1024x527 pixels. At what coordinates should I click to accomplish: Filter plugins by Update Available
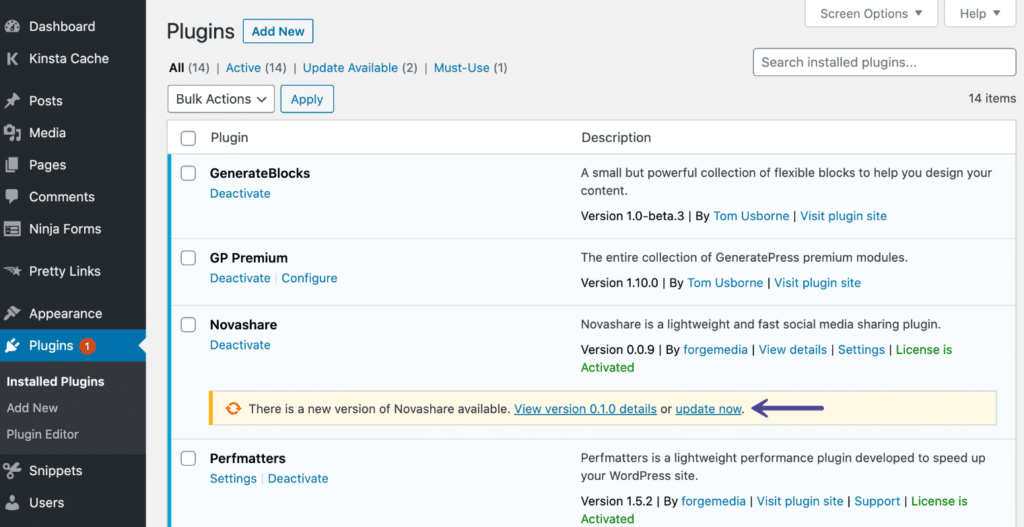tap(350, 68)
